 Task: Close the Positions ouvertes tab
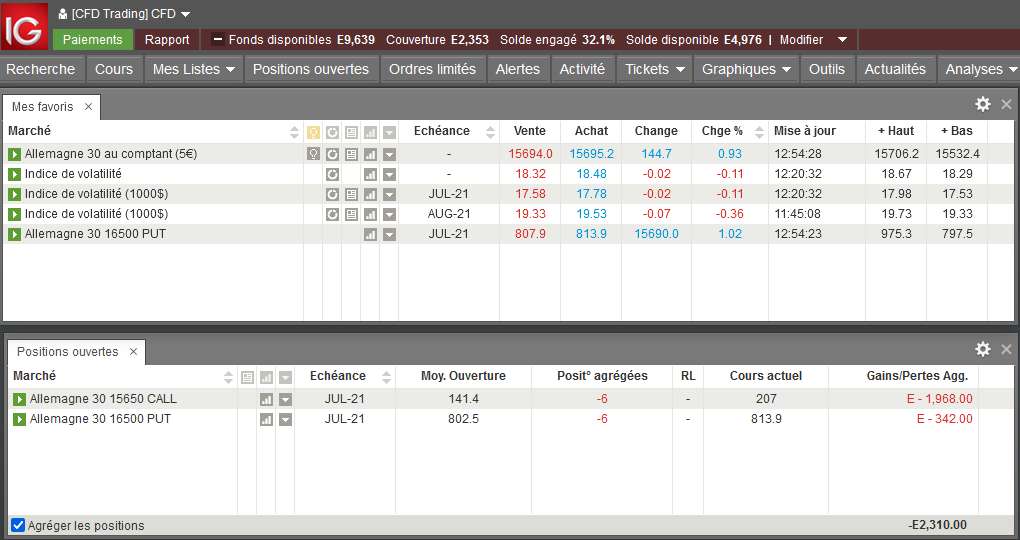(133, 351)
